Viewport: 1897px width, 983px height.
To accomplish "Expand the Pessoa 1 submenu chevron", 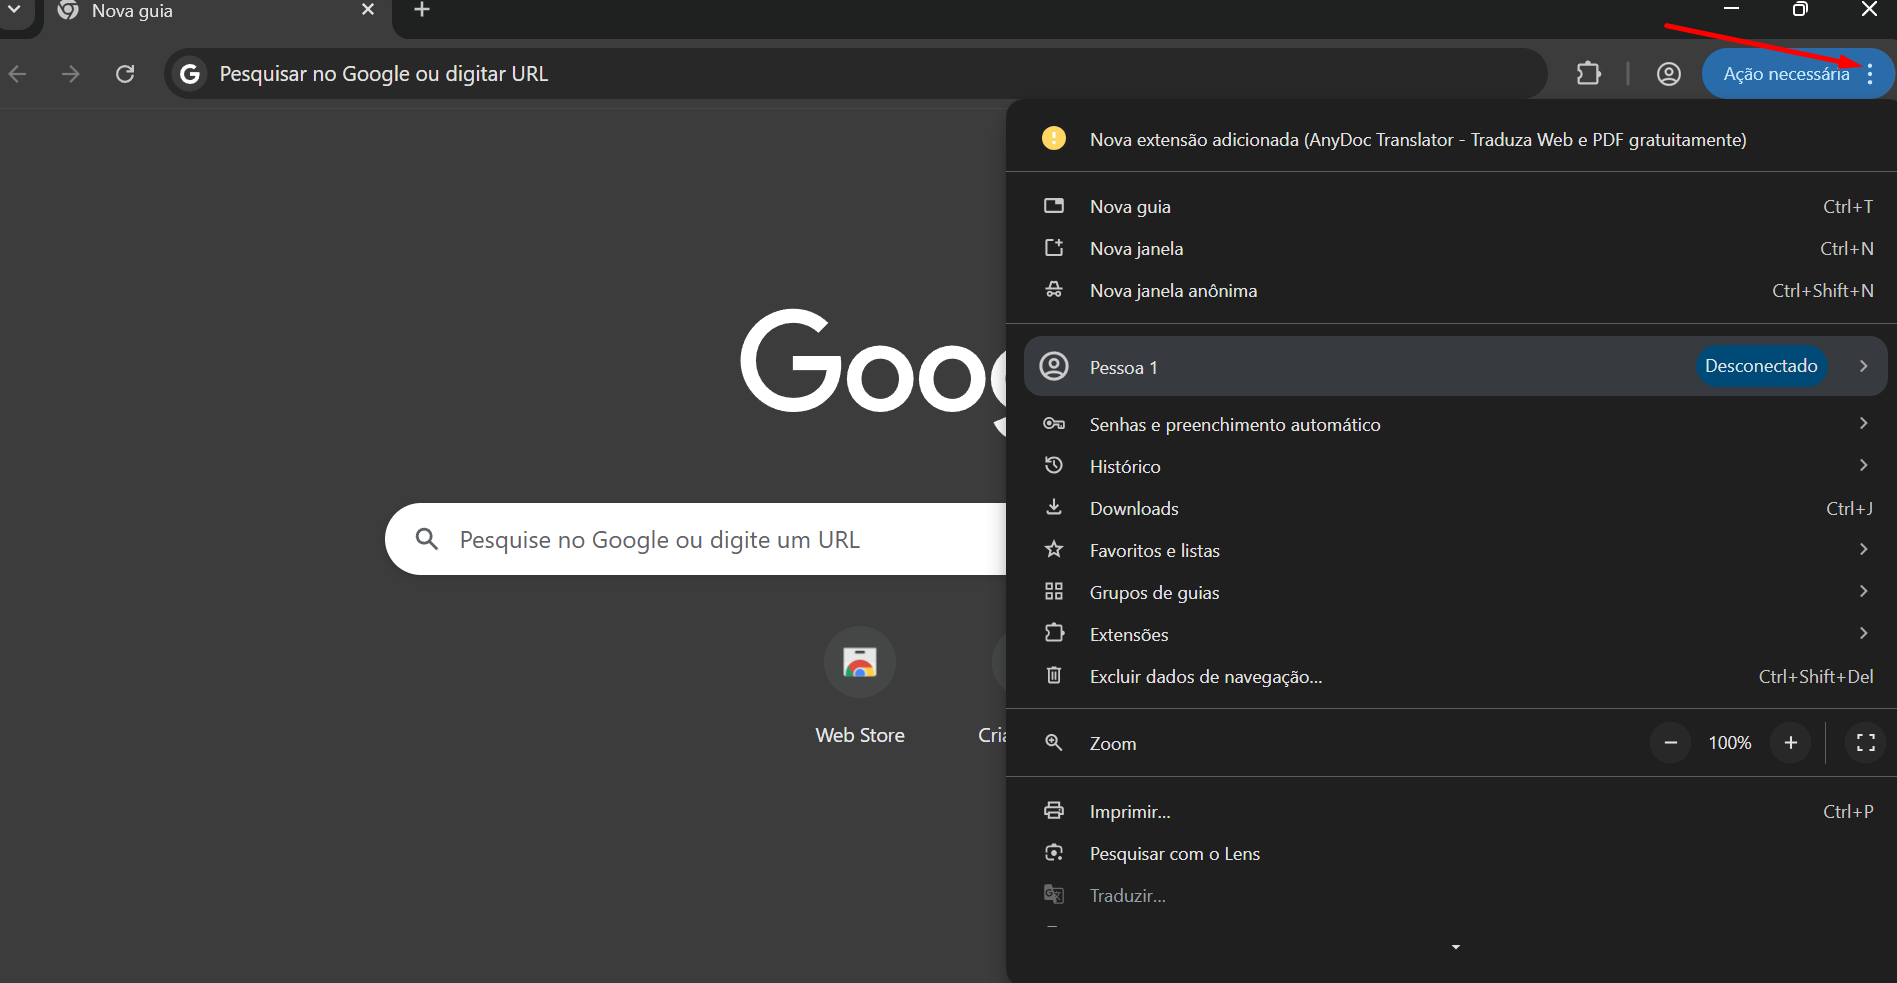I will tap(1863, 366).
